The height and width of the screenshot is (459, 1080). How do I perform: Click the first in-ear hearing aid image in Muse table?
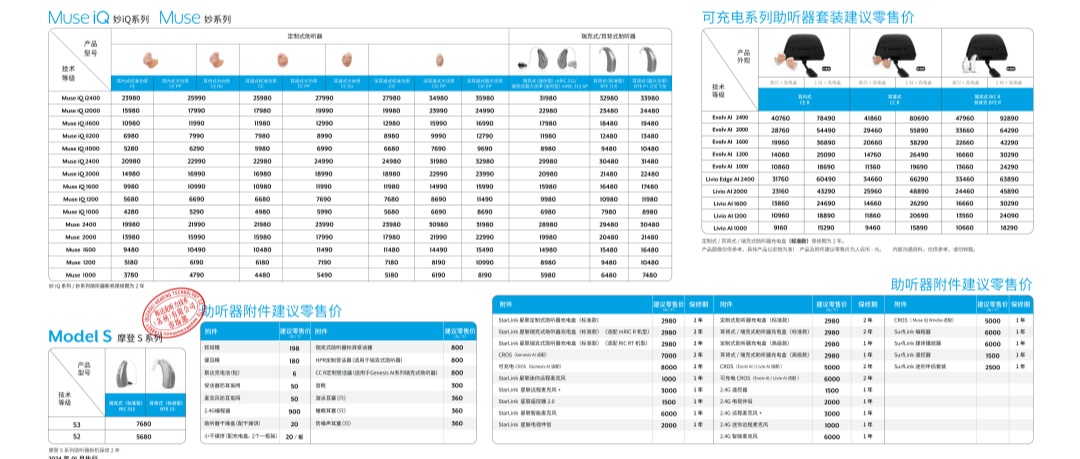pyautogui.click(x=149, y=59)
